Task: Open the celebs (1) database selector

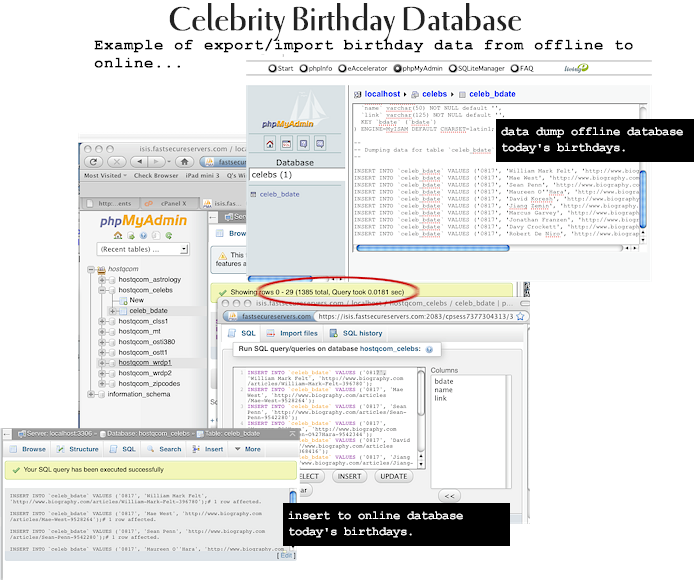Action: pyautogui.click(x=297, y=175)
